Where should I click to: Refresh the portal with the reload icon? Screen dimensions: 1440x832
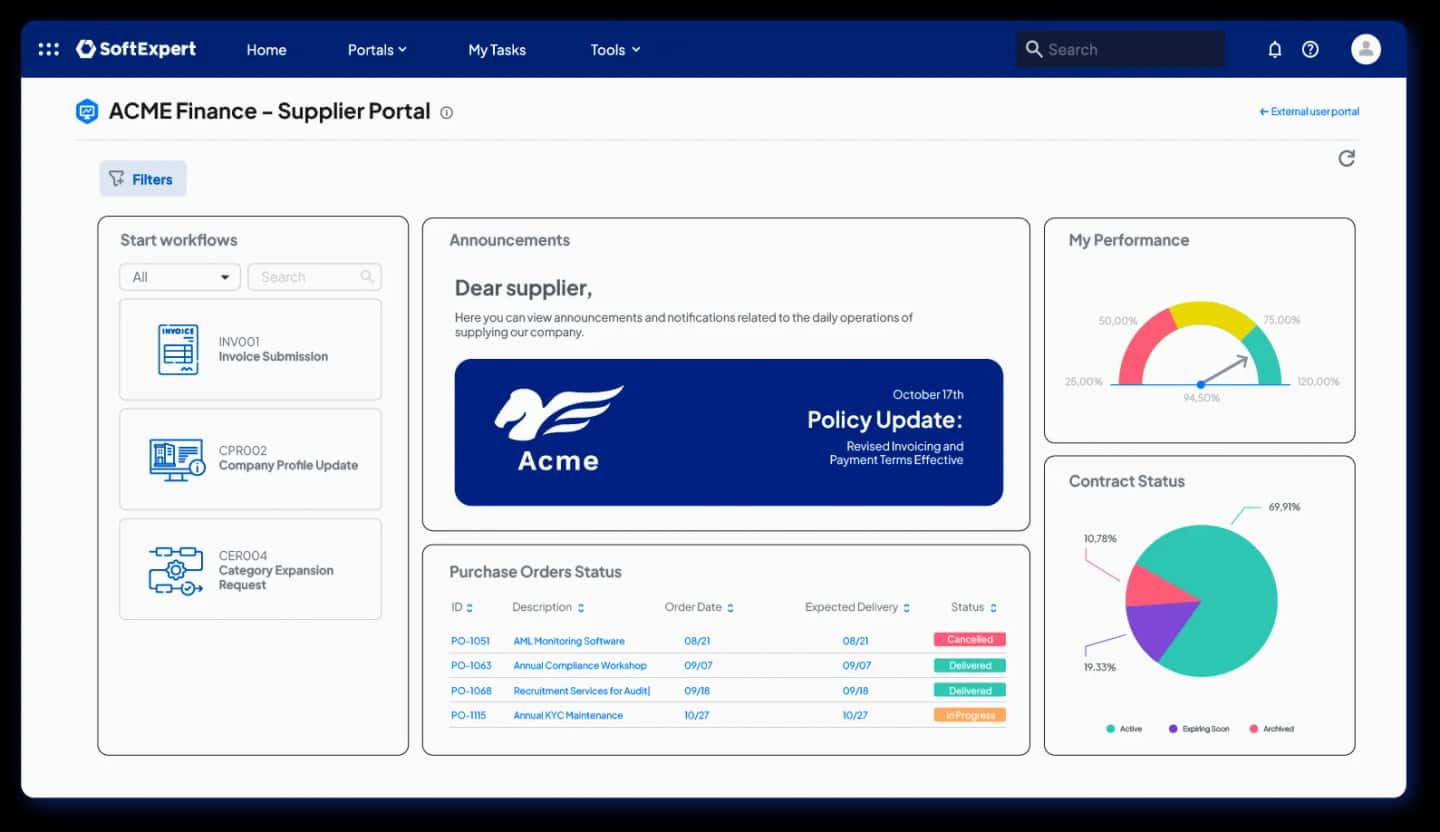point(1346,158)
